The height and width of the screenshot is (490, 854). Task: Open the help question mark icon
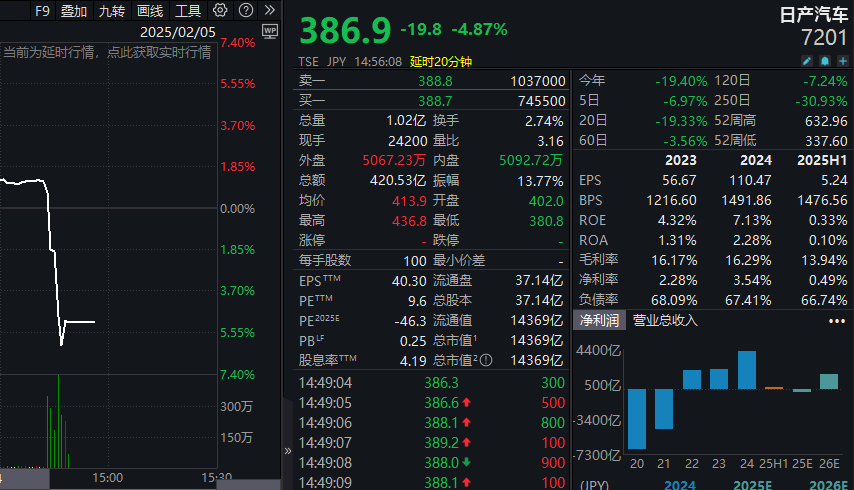246,10
